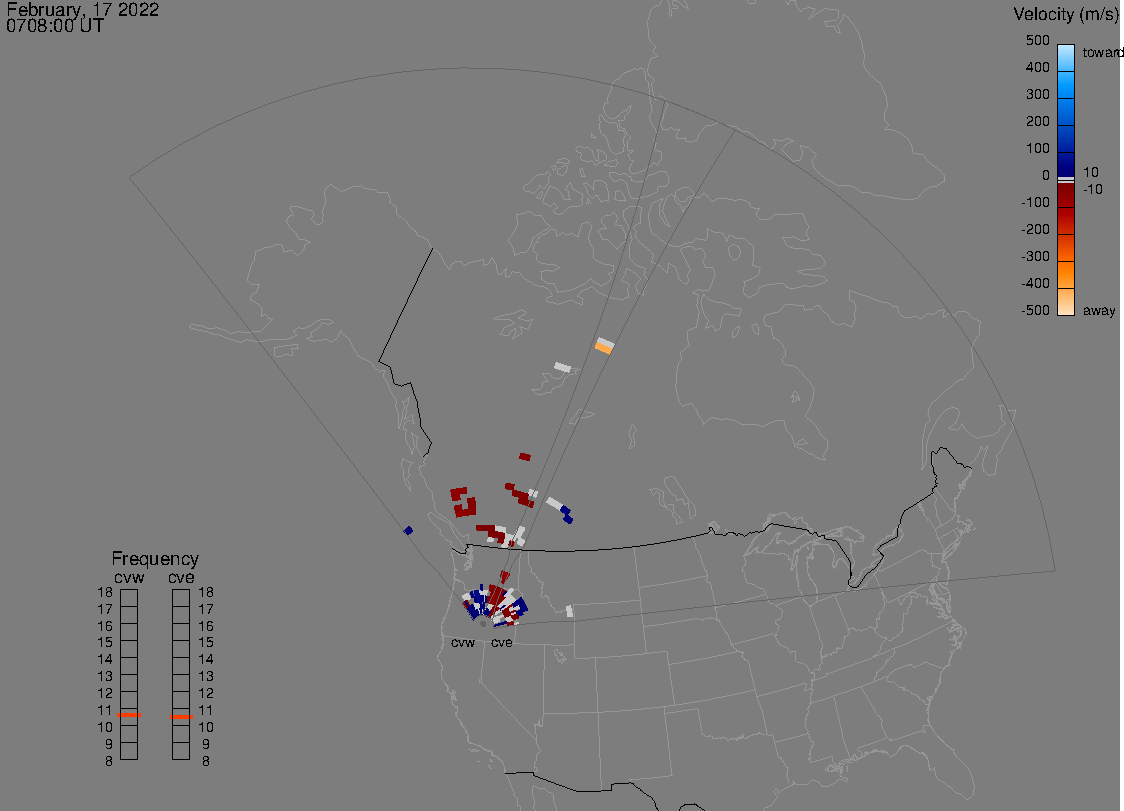The image size is (1124, 811).
Task: Click the 200 value on velocity scale
Action: 1037,121
